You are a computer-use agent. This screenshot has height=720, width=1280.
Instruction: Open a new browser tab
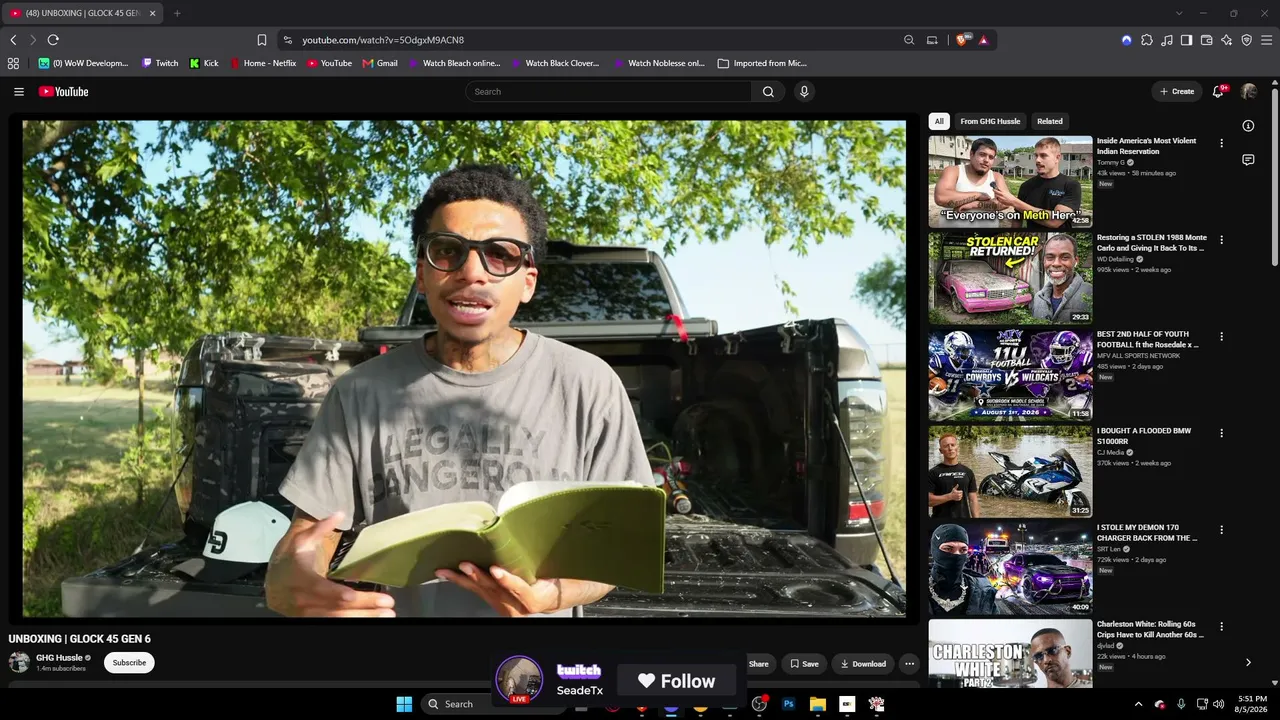177,13
